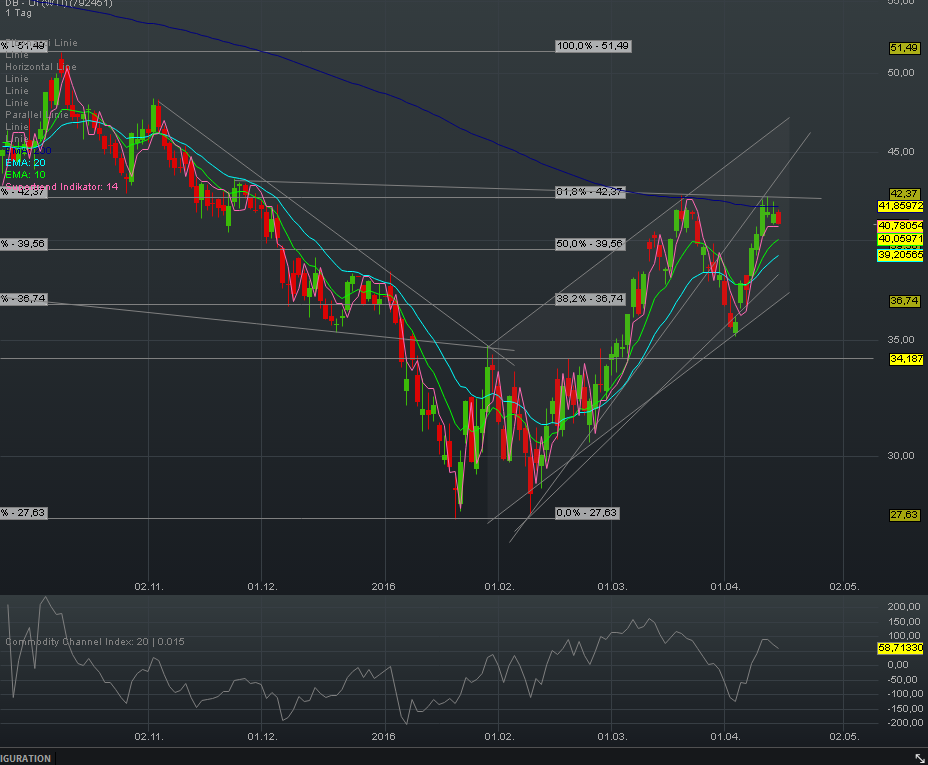The height and width of the screenshot is (765, 928).
Task: Click the 0,0% - 27,63 Fibonacci label
Action: [x=587, y=512]
